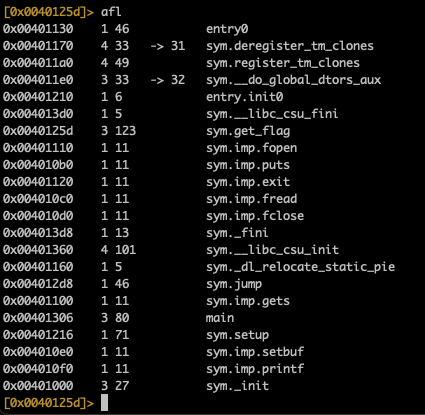
Task: Select sym.setup function name
Action: [237, 335]
